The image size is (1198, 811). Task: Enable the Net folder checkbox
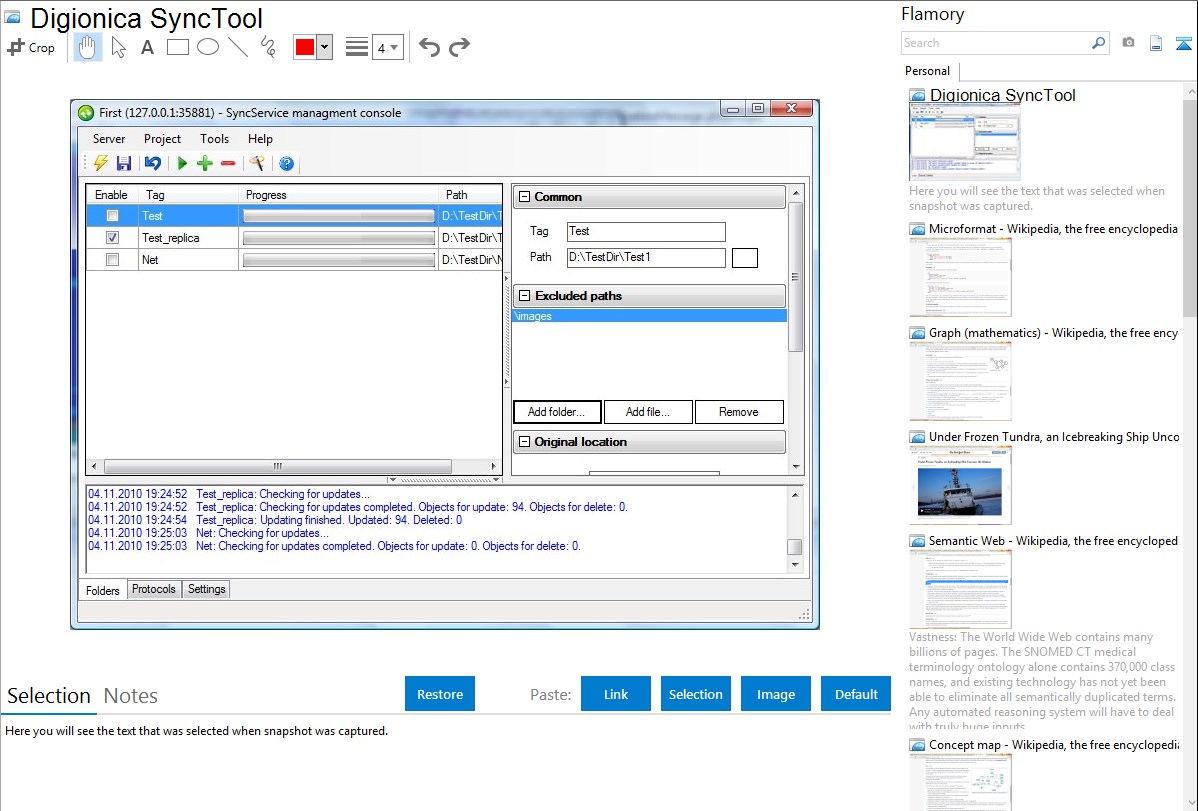pyautogui.click(x=112, y=260)
